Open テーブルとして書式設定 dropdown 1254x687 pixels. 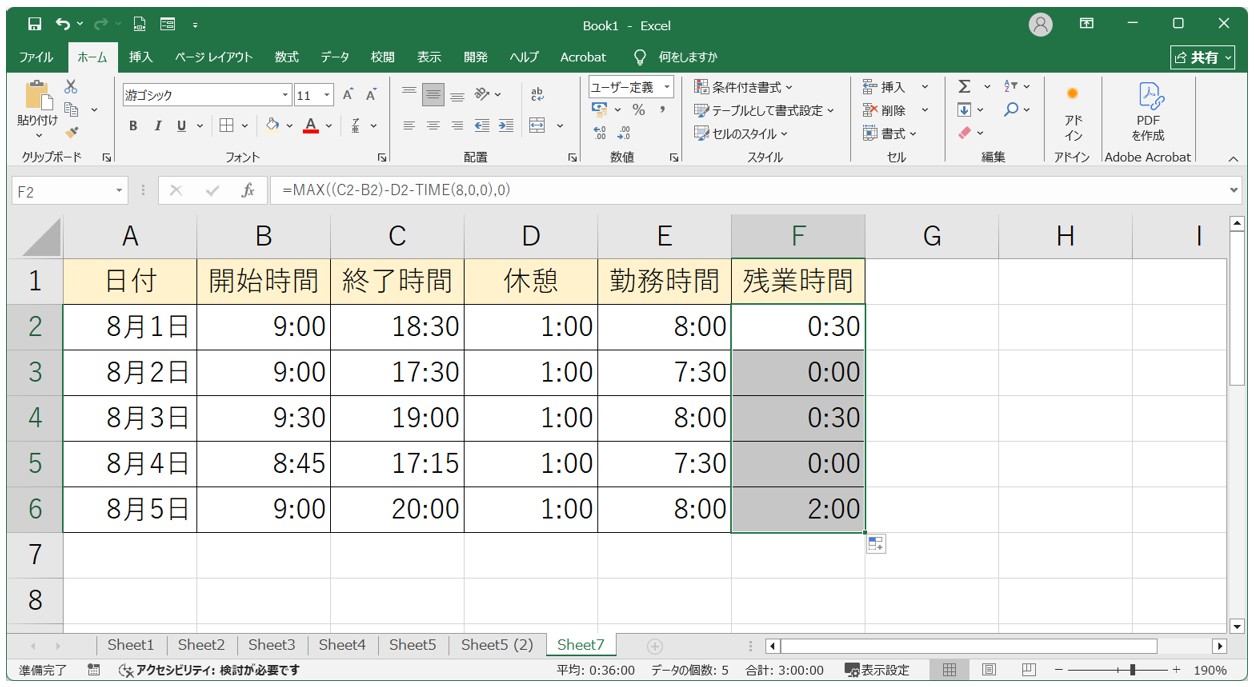(765, 110)
